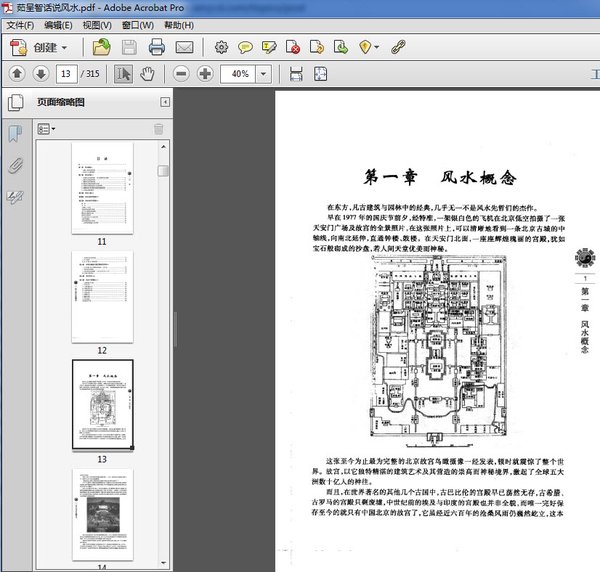Click the fit full page icon
The image size is (600, 572).
(320, 74)
